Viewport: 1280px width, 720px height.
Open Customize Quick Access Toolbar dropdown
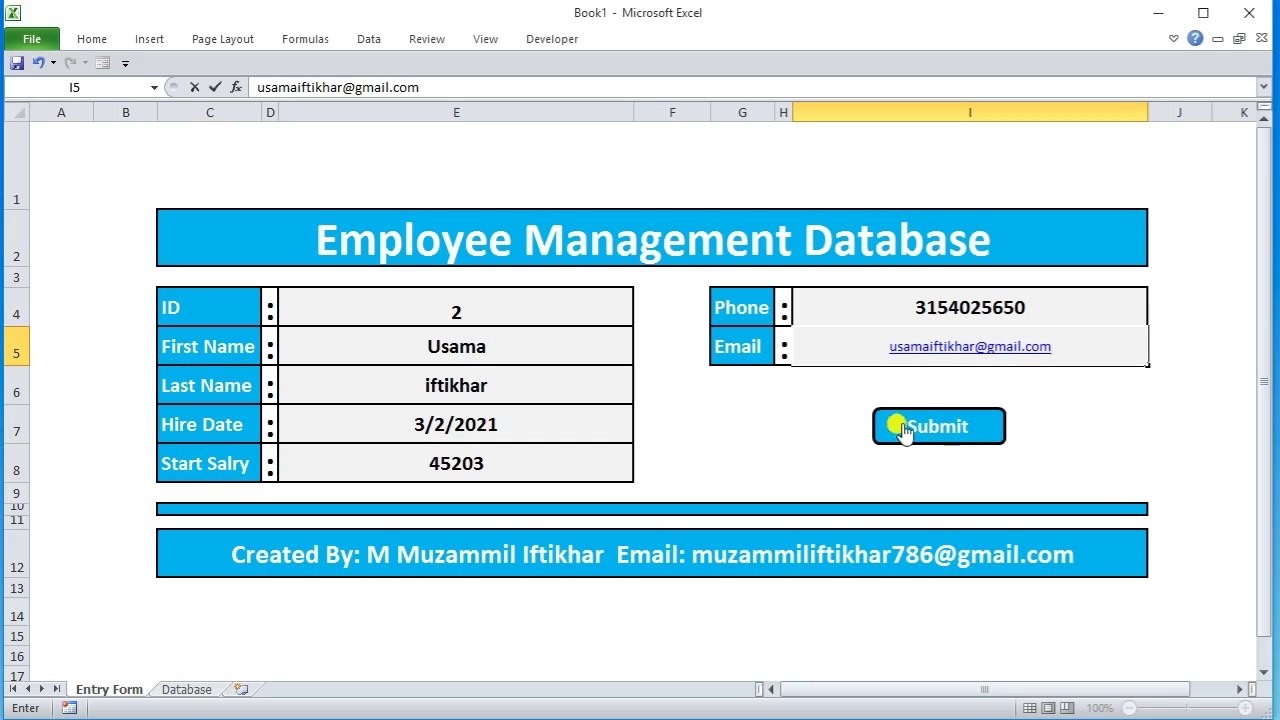click(x=125, y=63)
